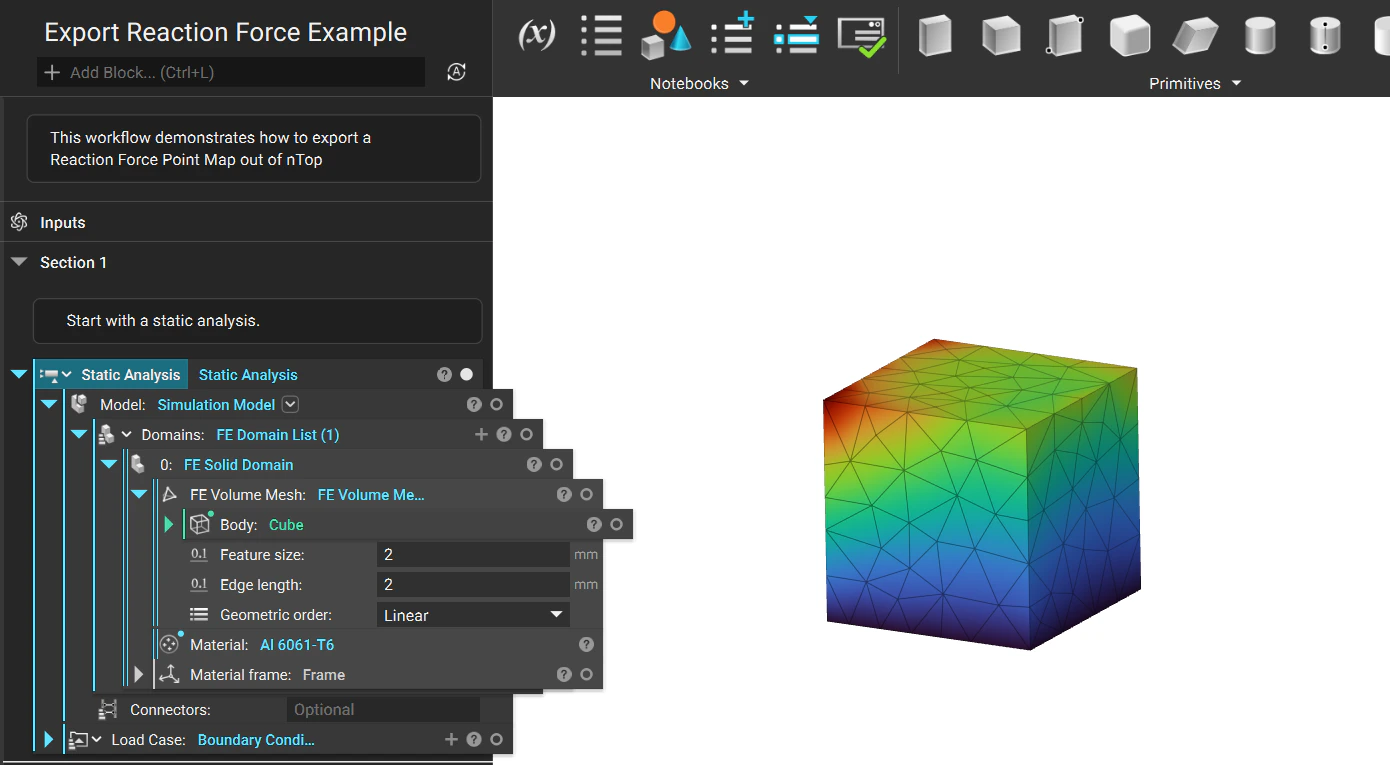Expand the Load Case row triangle
Image resolution: width=1390 pixels, height=765 pixels.
48,740
